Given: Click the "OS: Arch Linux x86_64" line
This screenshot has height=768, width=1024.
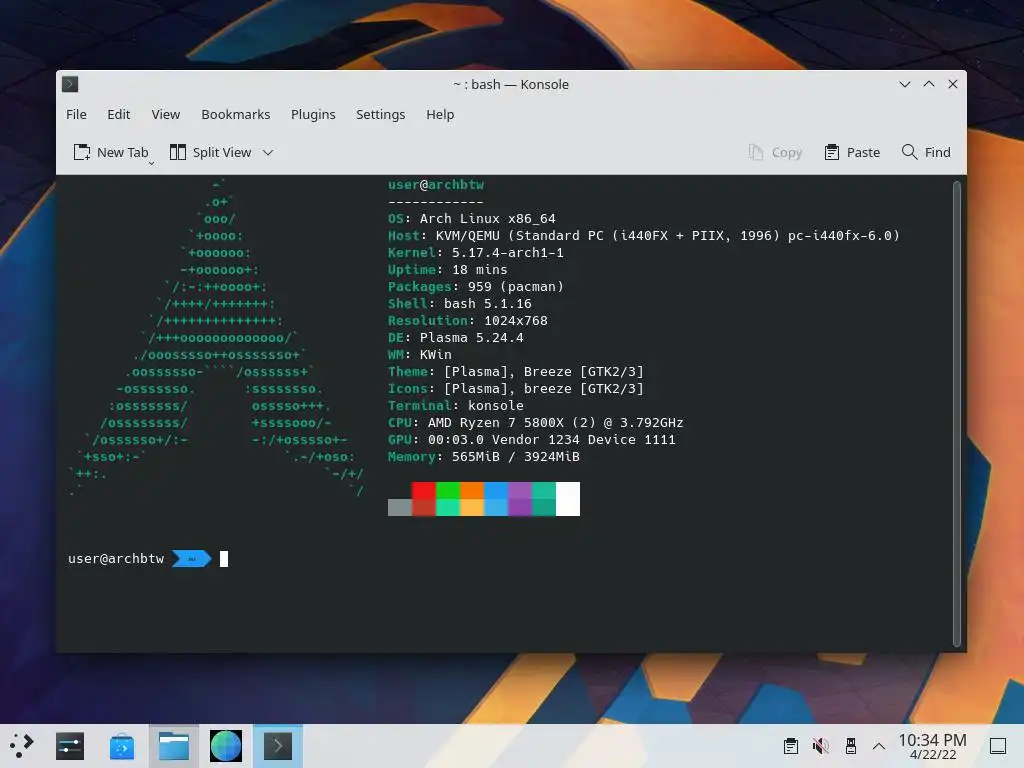Looking at the screenshot, I should click(472, 219).
